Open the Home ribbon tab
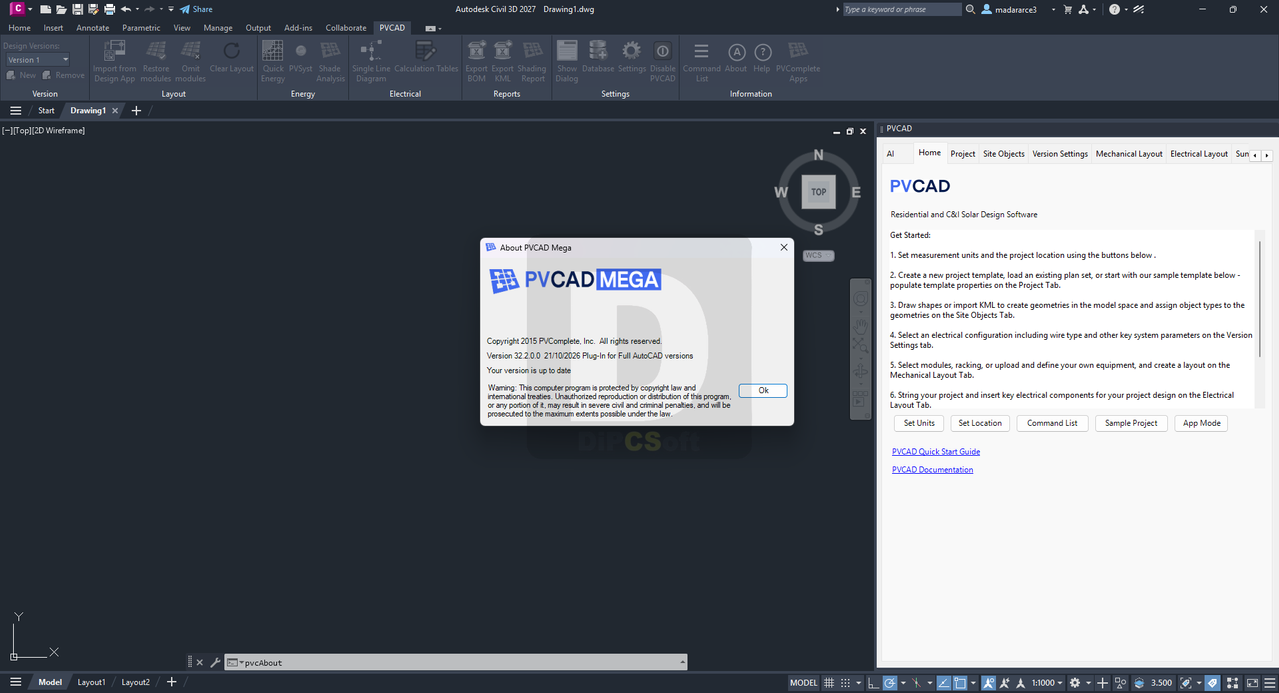The image size is (1279, 693). (x=19, y=28)
